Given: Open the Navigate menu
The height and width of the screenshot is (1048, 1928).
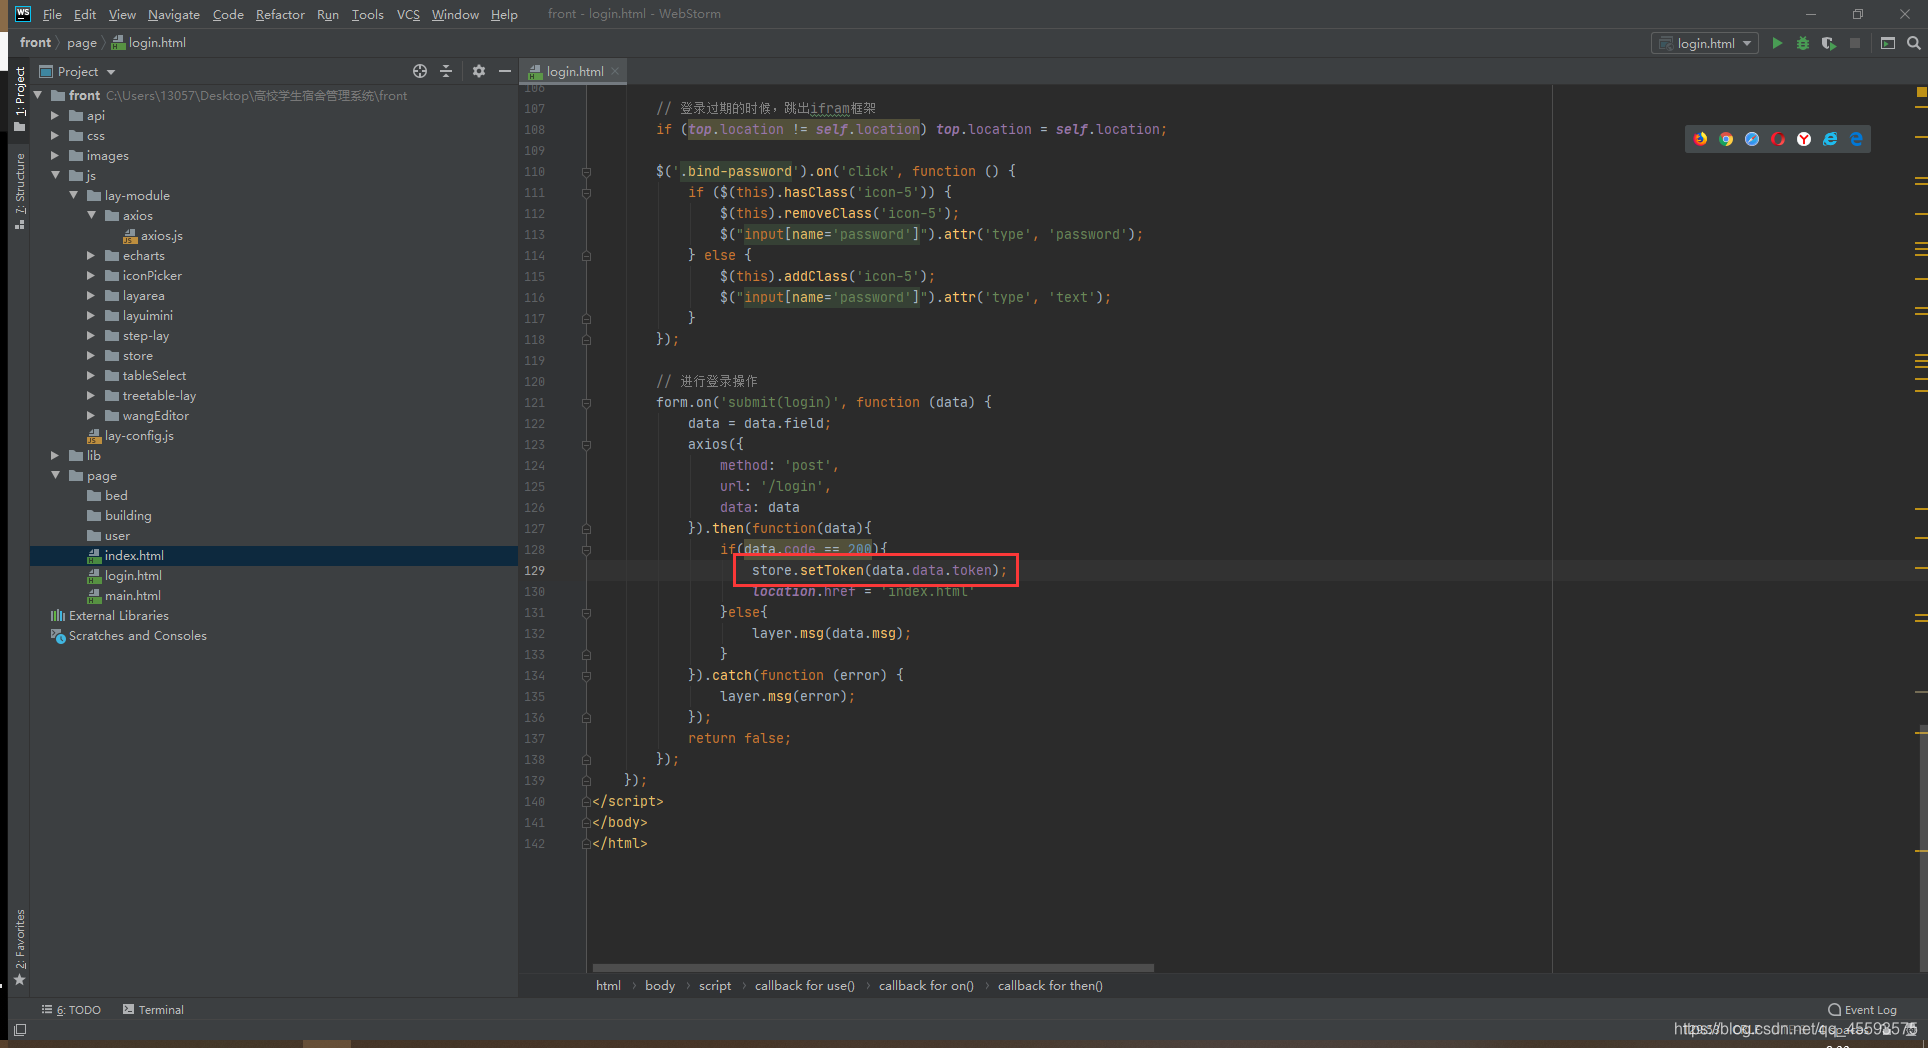Looking at the screenshot, I should 174,14.
